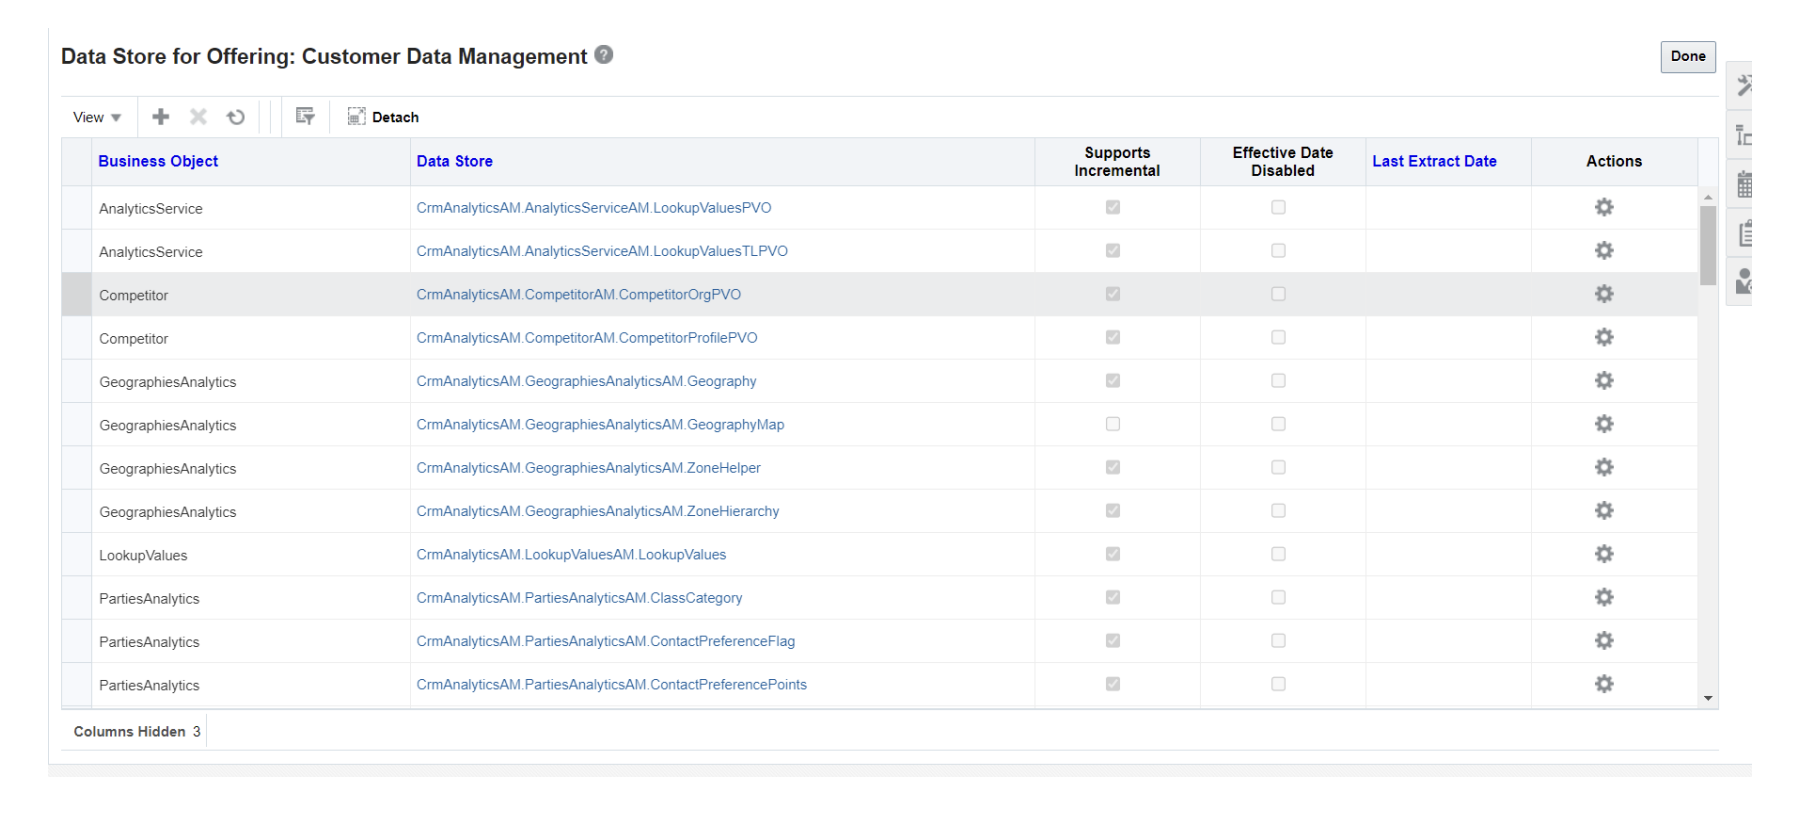The width and height of the screenshot is (1802, 818).
Task: Open PartiesAnalyticsAM.ClassCategory link
Action: 579,598
